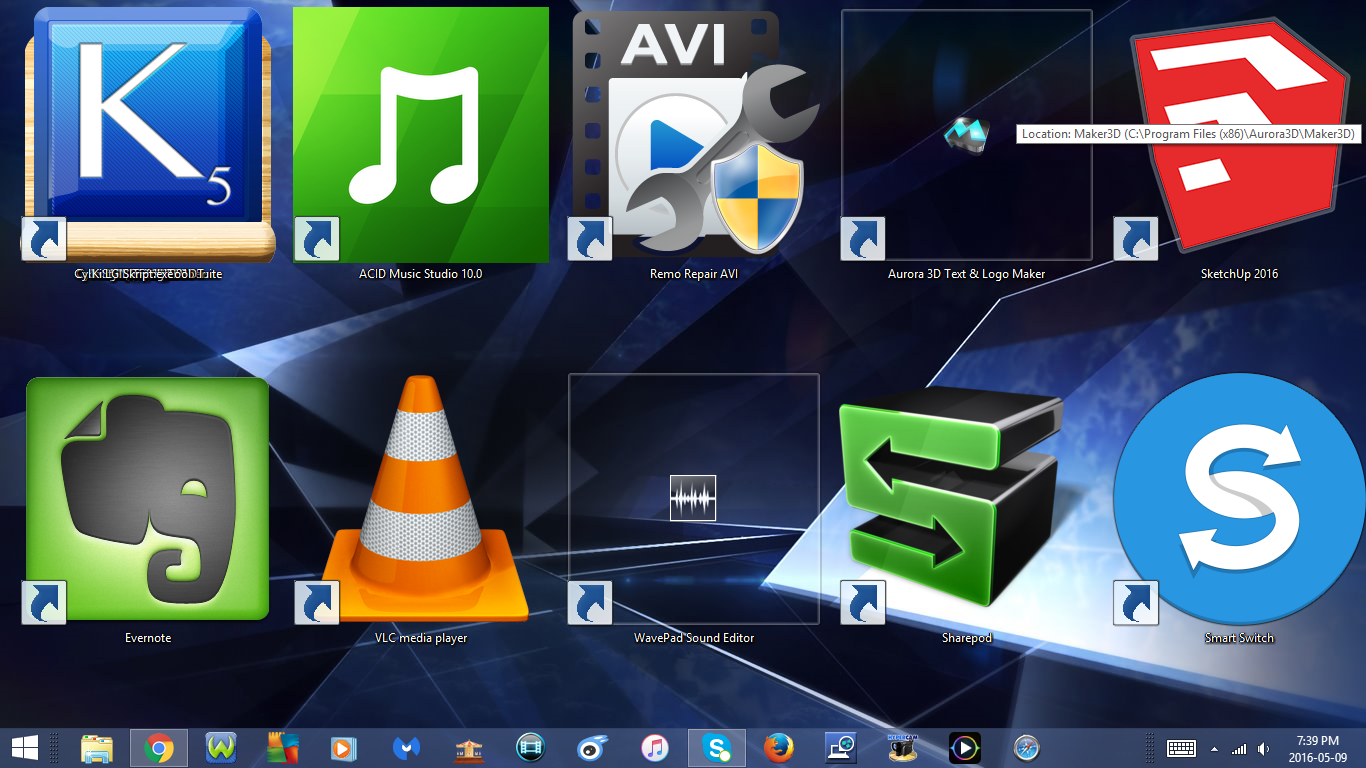Open Windows Media Player taskbar icon
1366x768 pixels.
click(345, 748)
